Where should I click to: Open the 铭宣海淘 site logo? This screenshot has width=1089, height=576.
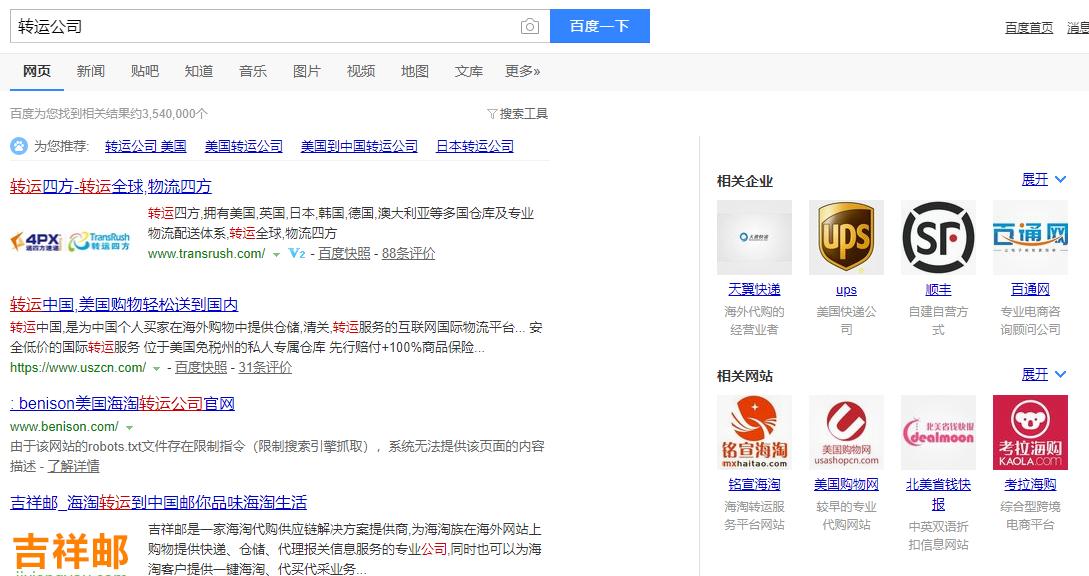click(753, 432)
